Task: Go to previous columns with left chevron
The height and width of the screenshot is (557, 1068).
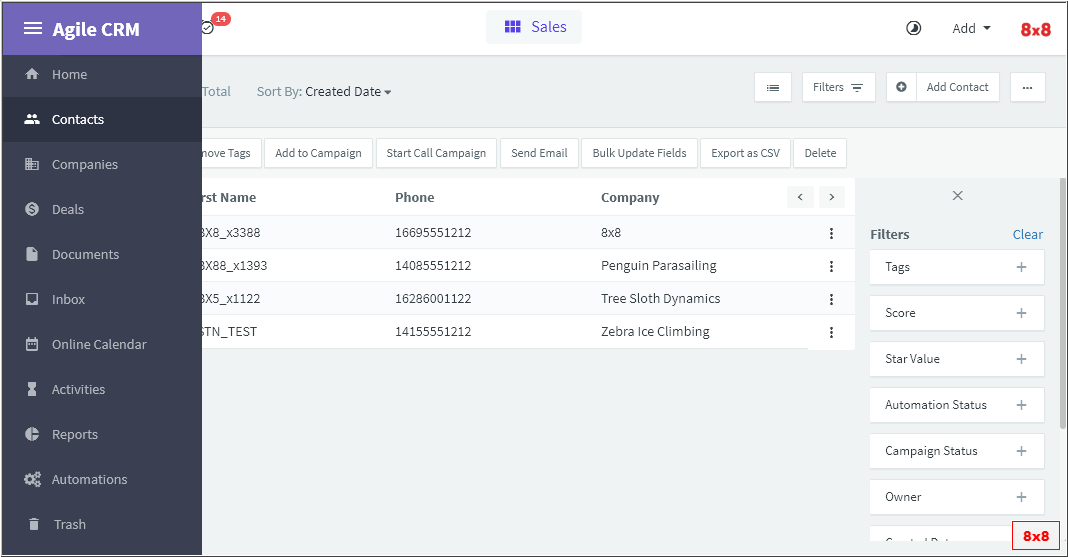Action: point(800,197)
